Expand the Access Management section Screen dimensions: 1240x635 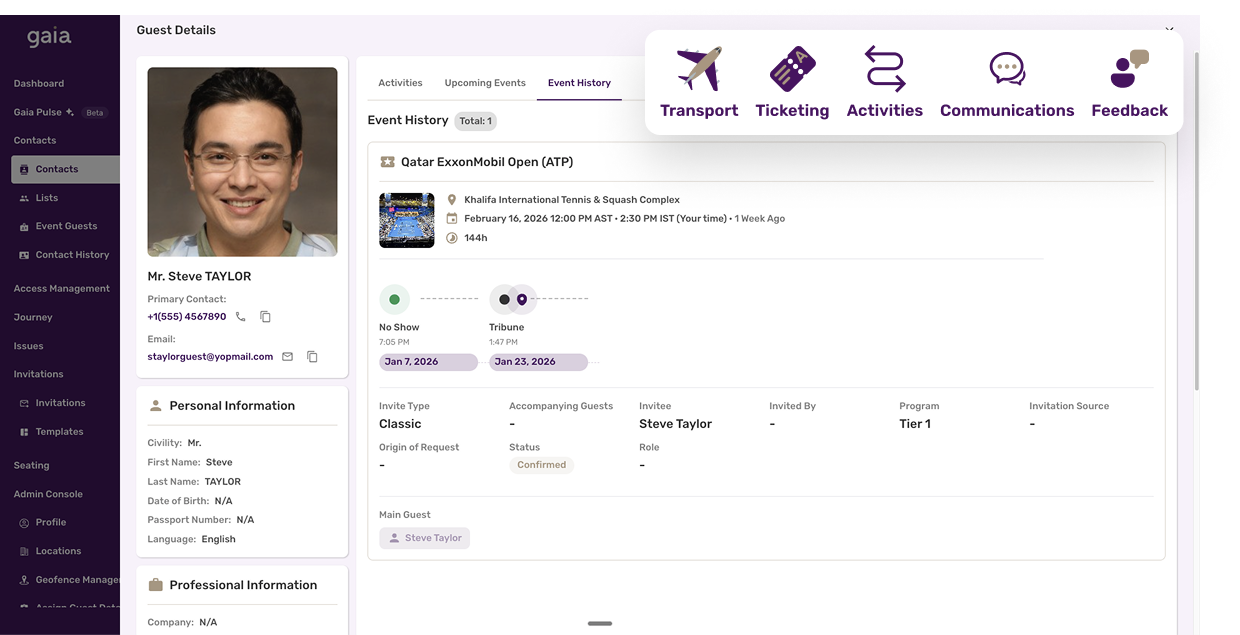(60, 288)
